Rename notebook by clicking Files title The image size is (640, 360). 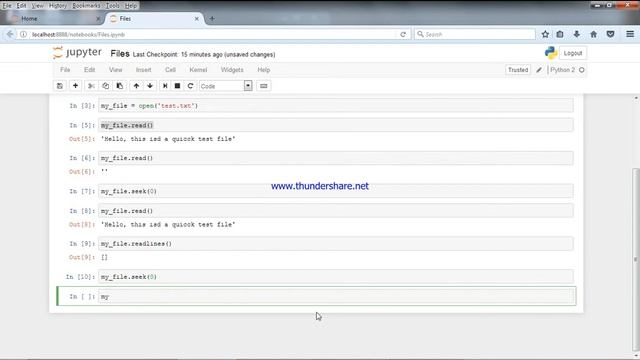point(120,54)
